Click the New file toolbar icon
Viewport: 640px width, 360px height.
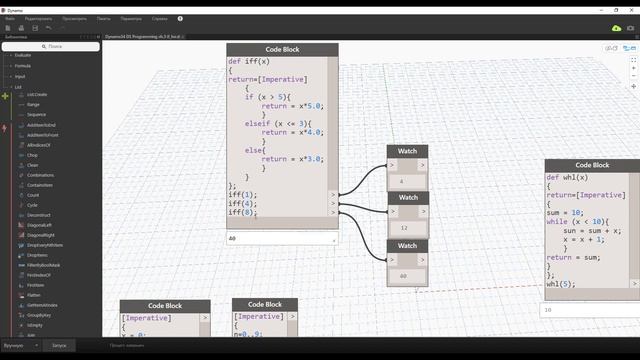click(8, 28)
